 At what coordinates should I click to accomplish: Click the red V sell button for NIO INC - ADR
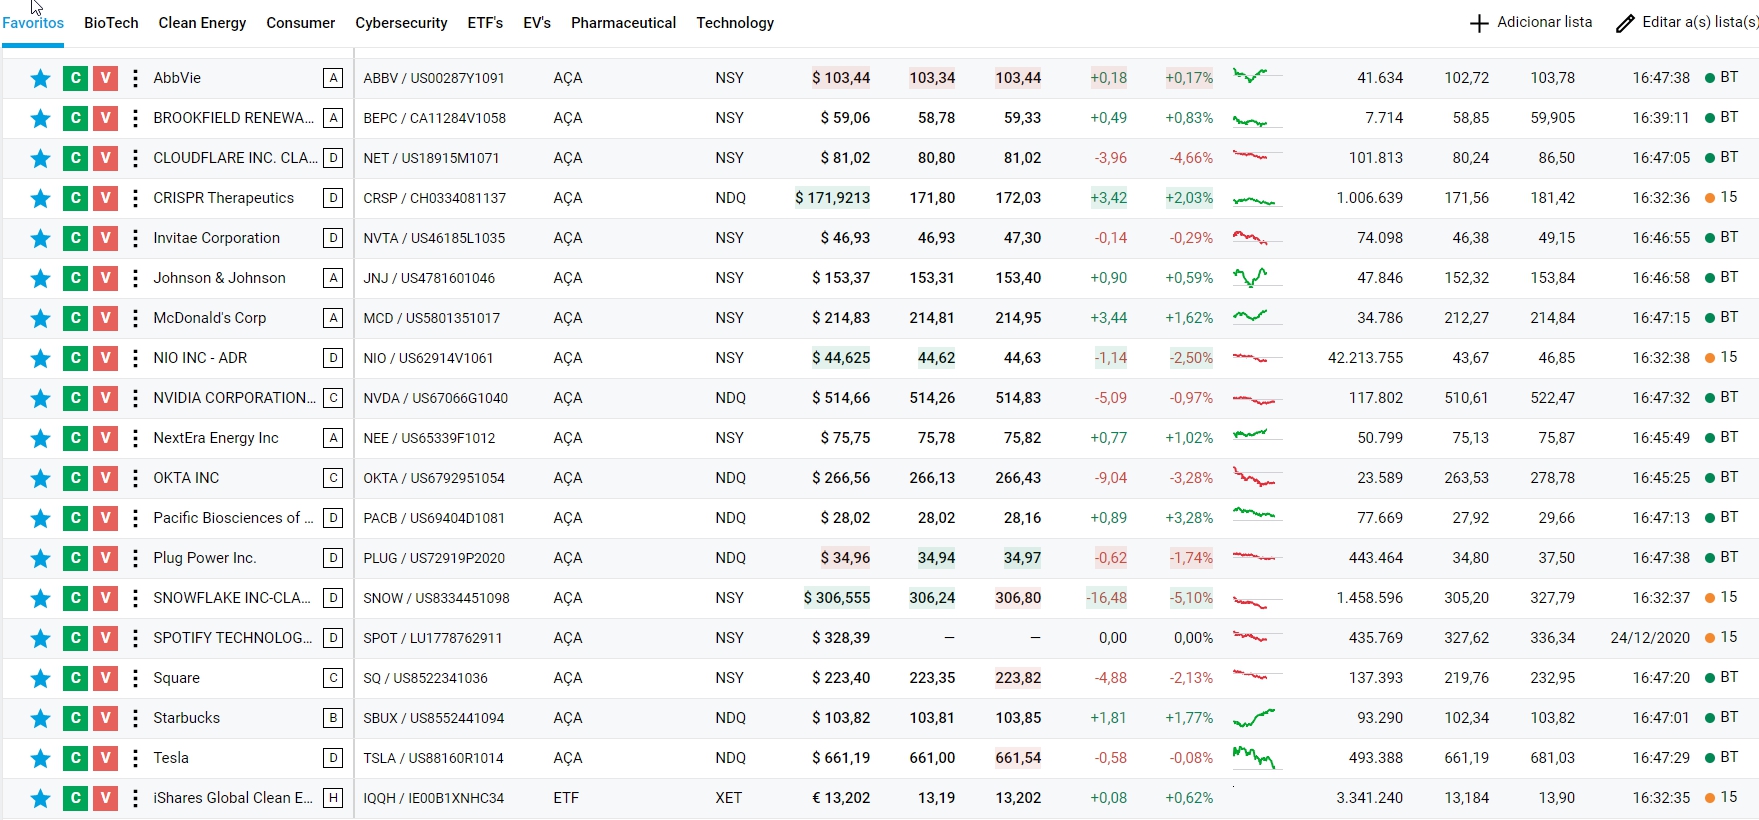pyautogui.click(x=105, y=358)
